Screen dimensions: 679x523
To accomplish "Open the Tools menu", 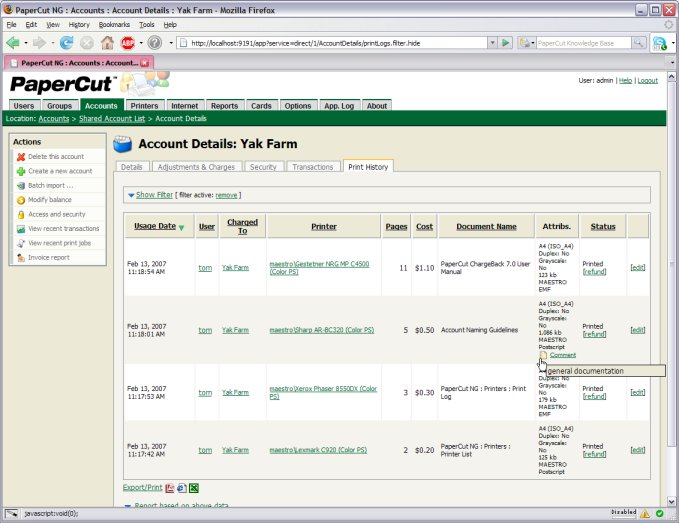I will click(147, 25).
